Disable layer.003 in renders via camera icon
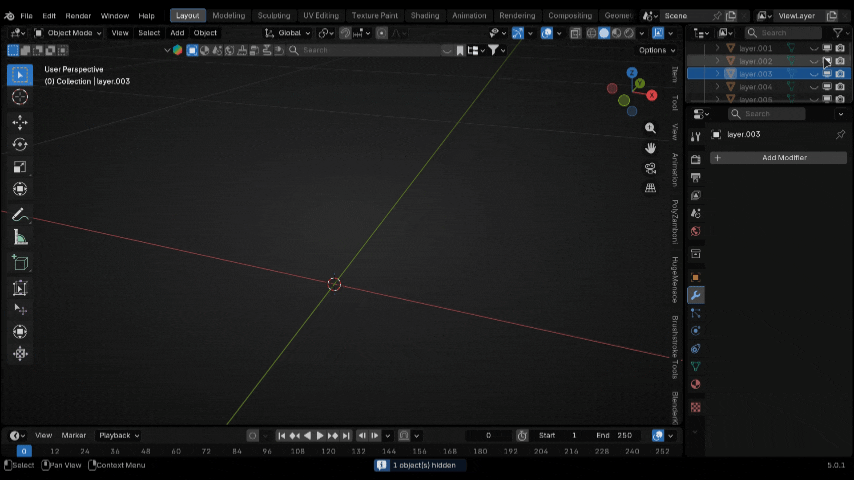 [x=840, y=74]
